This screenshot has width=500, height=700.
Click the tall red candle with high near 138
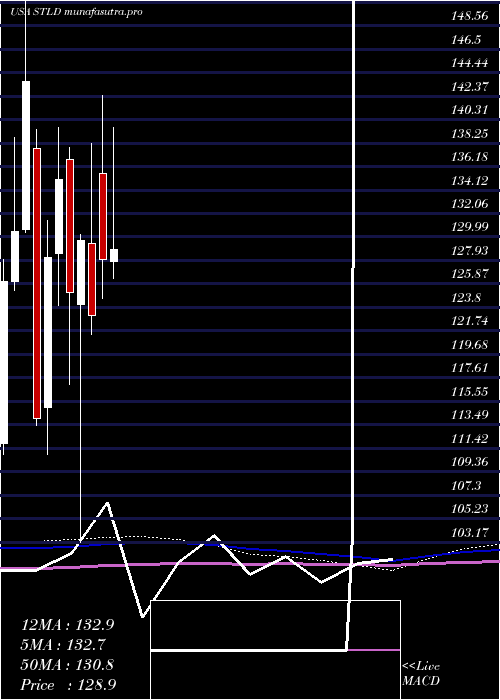click(37, 283)
